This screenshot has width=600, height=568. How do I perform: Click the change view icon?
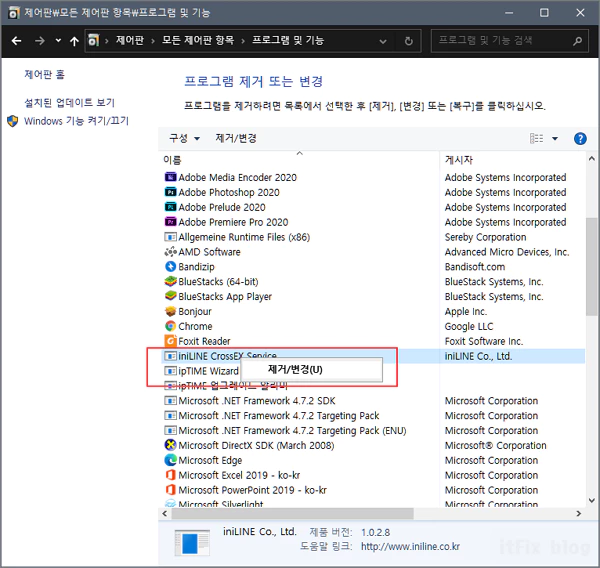[536, 138]
